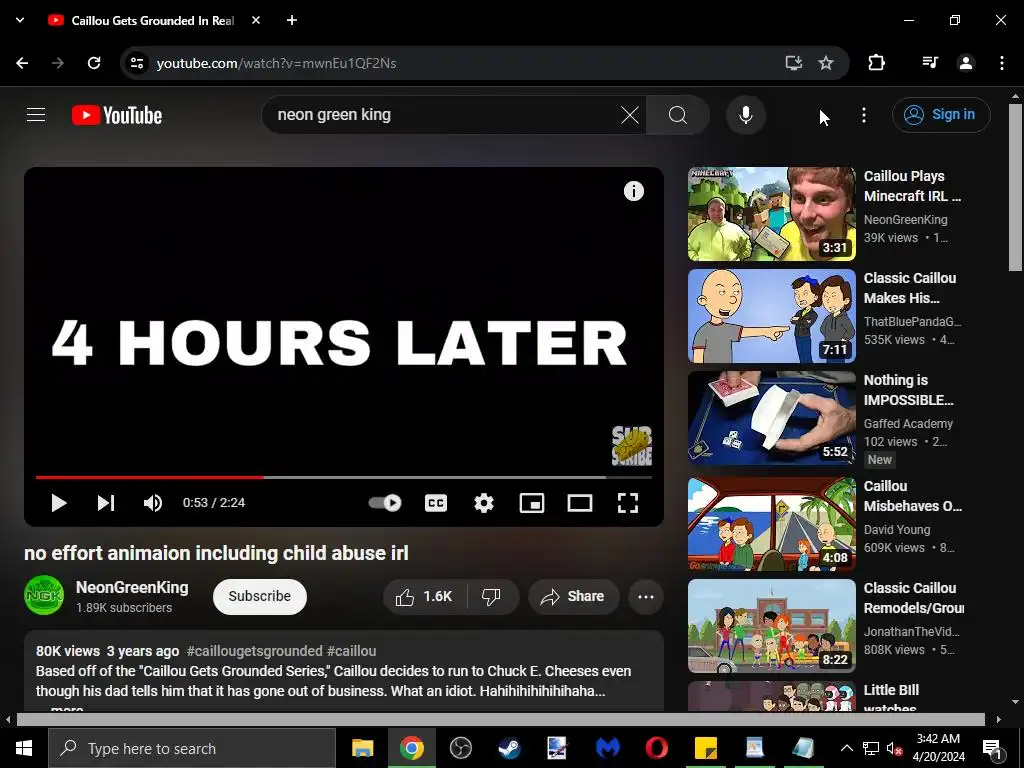Open File Explorer from taskbar
The image size is (1024, 768).
pos(362,748)
